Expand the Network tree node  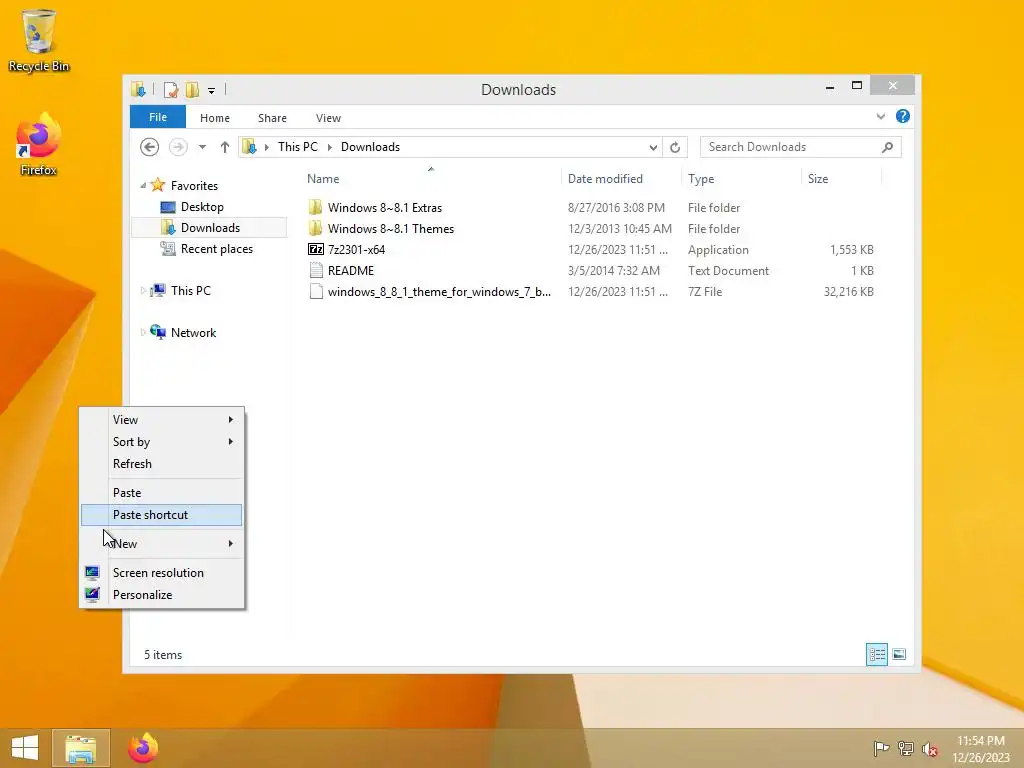[143, 332]
